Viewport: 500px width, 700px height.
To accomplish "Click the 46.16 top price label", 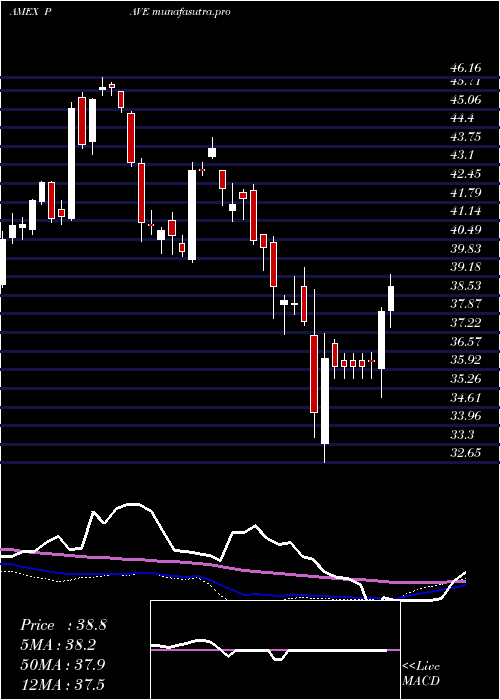I will click(x=466, y=68).
